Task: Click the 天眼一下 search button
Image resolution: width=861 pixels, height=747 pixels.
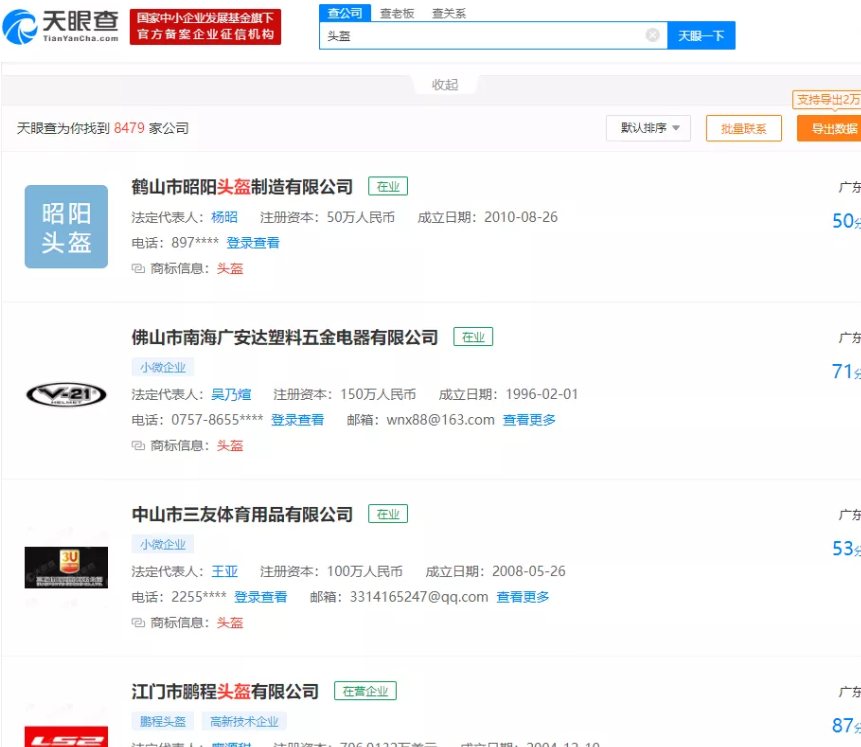Action: pos(701,36)
